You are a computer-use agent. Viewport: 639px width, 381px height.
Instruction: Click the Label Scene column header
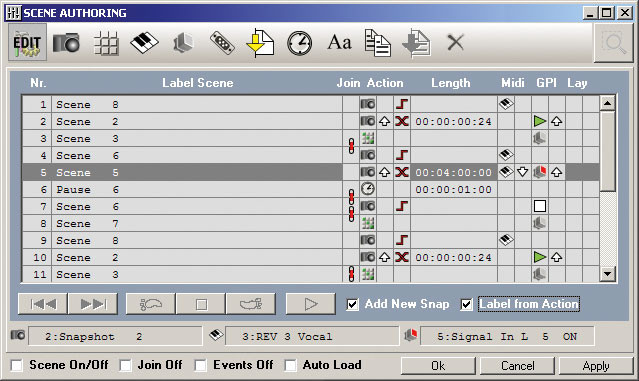[198, 83]
